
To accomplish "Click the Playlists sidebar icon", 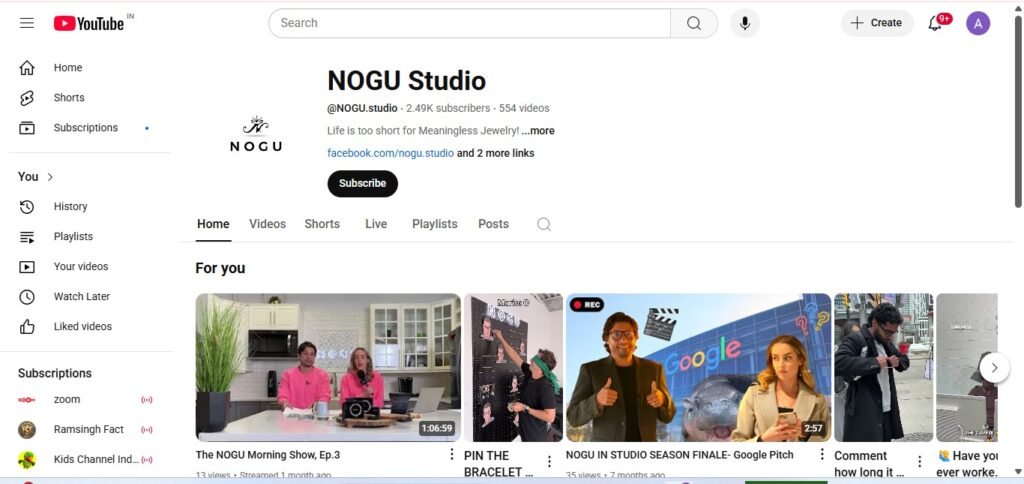I will (x=27, y=237).
